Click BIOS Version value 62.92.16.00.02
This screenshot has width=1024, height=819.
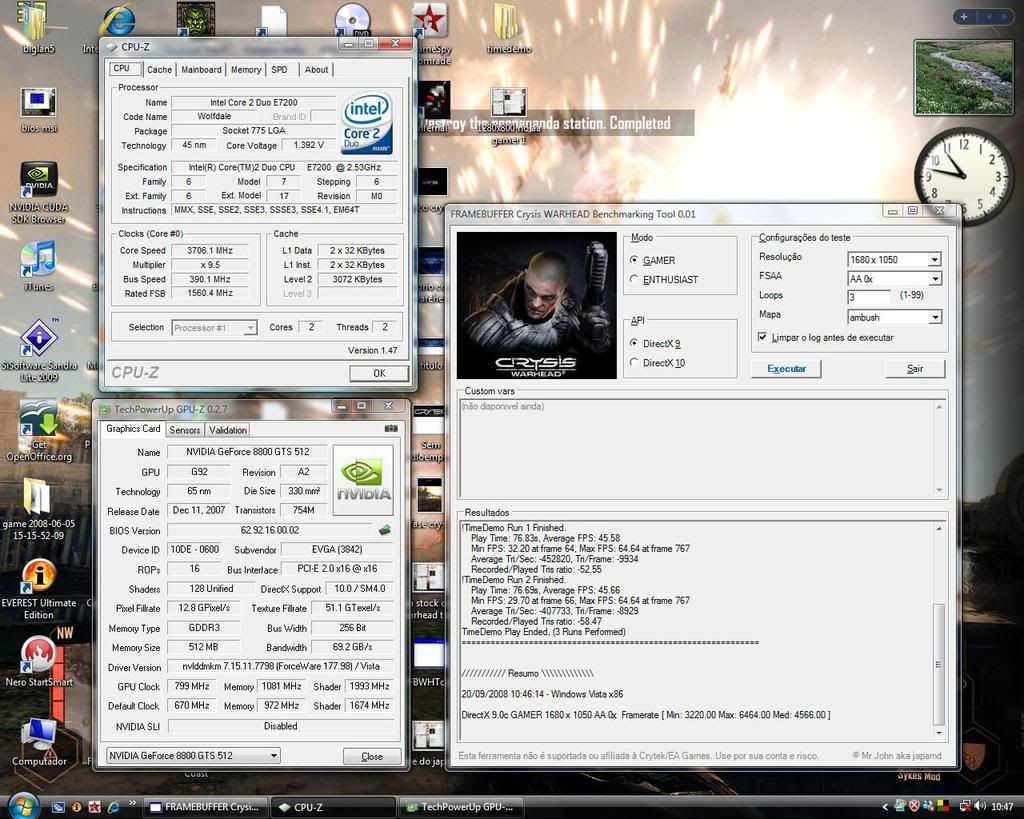(270, 530)
